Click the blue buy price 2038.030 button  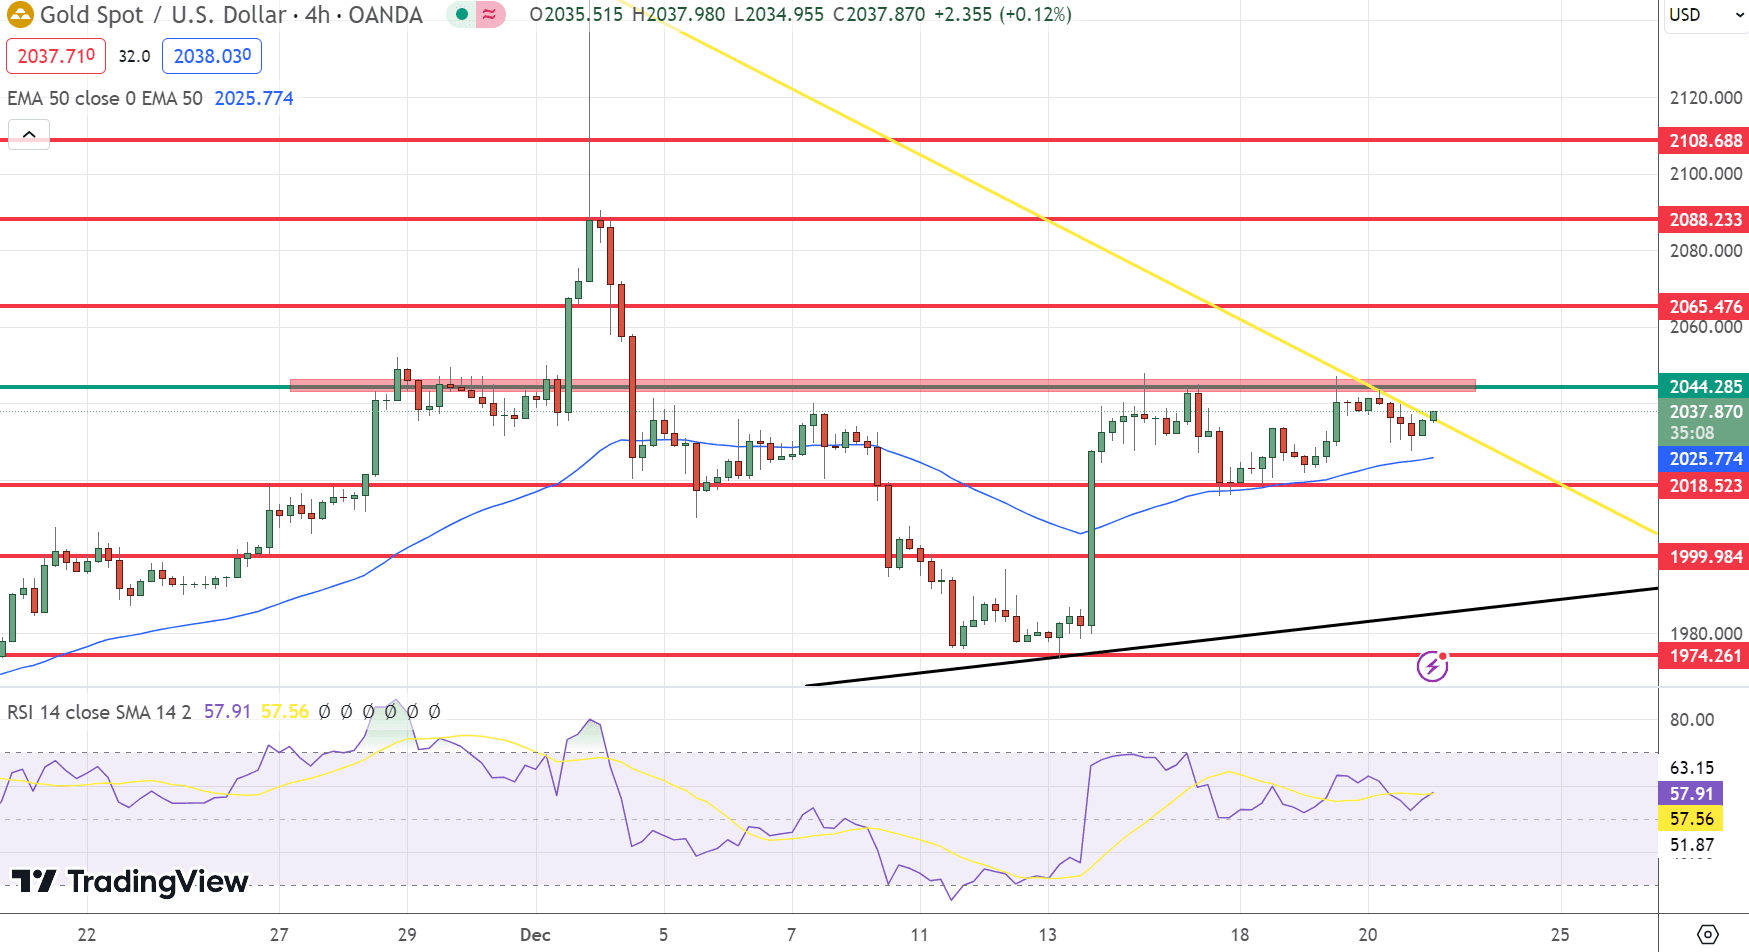click(x=212, y=56)
